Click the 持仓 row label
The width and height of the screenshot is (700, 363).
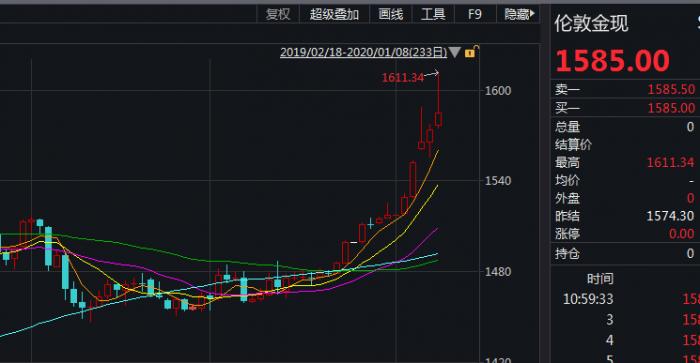(567, 254)
